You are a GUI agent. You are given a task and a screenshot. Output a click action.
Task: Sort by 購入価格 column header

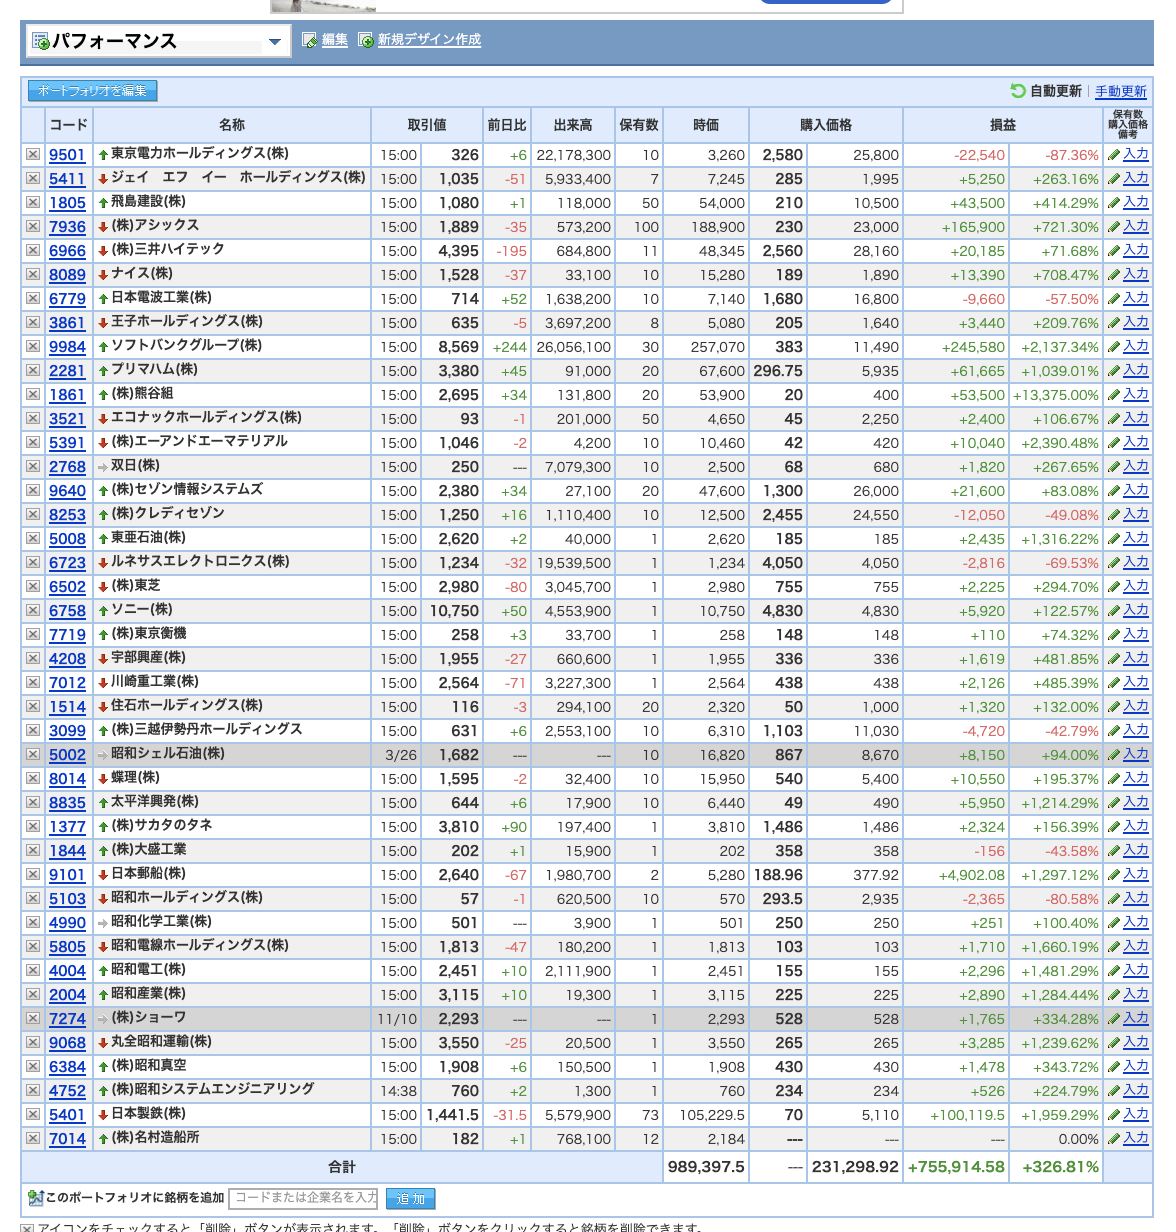(826, 125)
